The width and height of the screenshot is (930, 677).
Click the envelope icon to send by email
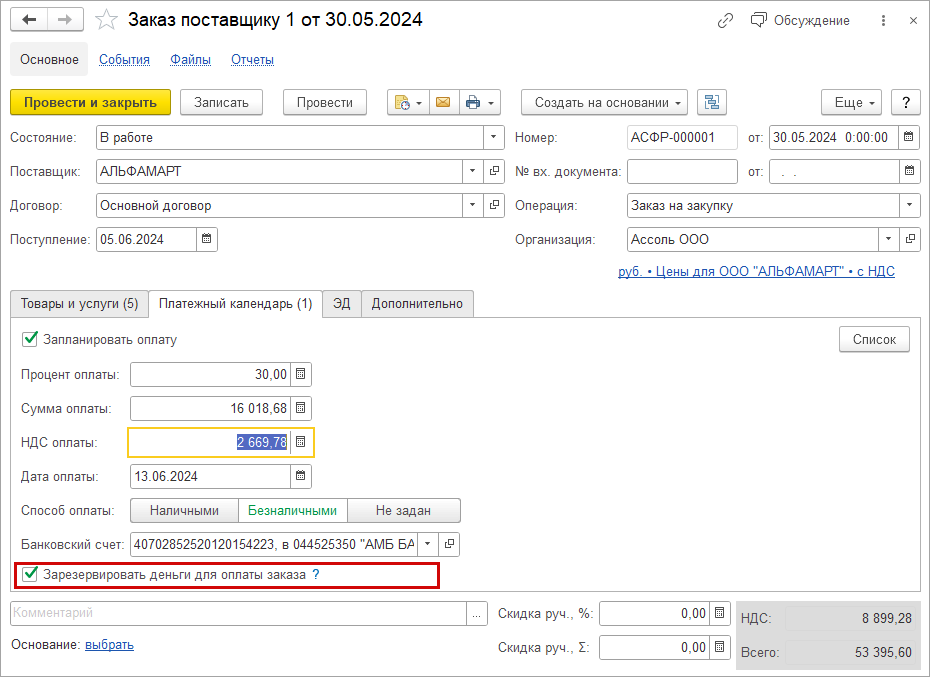pyautogui.click(x=442, y=102)
